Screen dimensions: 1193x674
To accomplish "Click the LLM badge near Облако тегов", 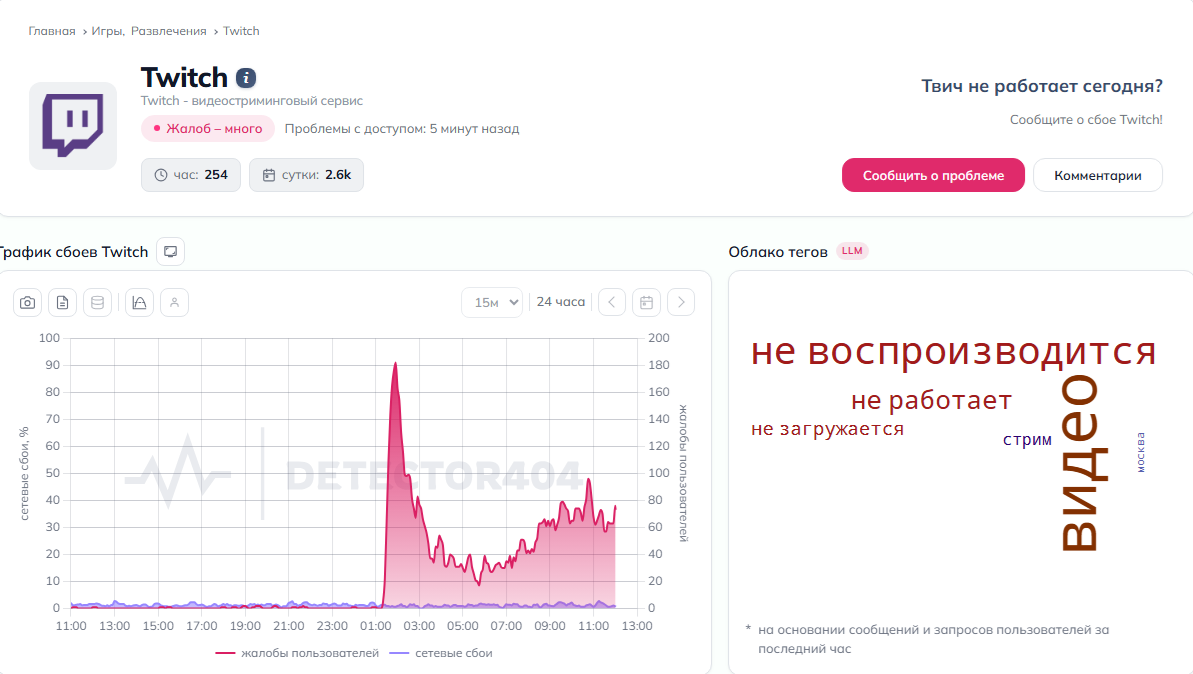I will click(852, 251).
